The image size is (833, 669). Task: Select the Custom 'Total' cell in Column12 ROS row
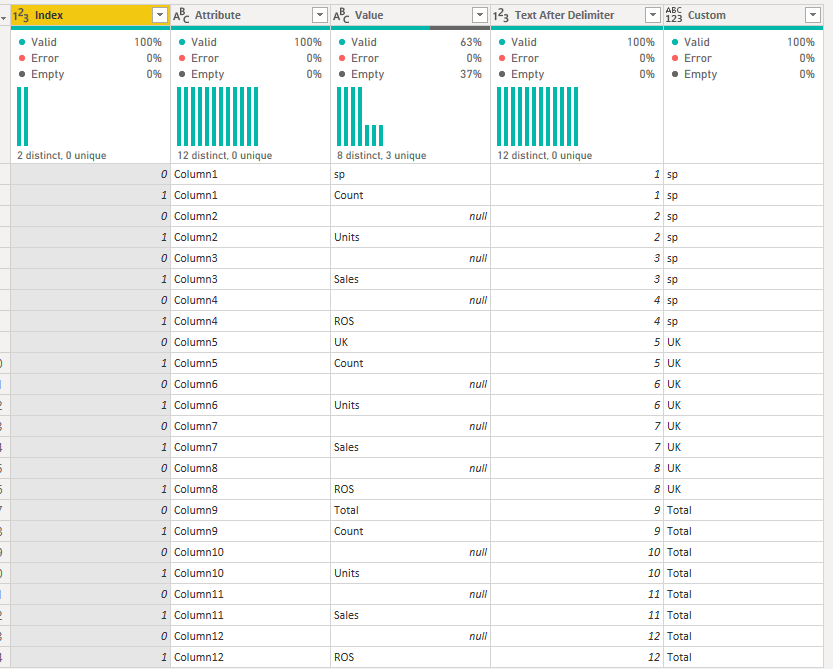[x=743, y=657]
